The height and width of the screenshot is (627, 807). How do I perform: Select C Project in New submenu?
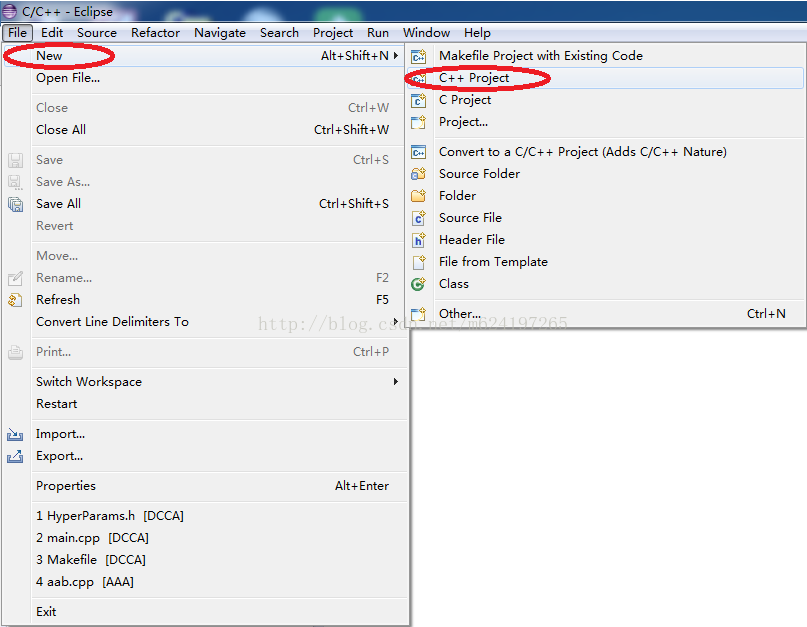click(605, 100)
